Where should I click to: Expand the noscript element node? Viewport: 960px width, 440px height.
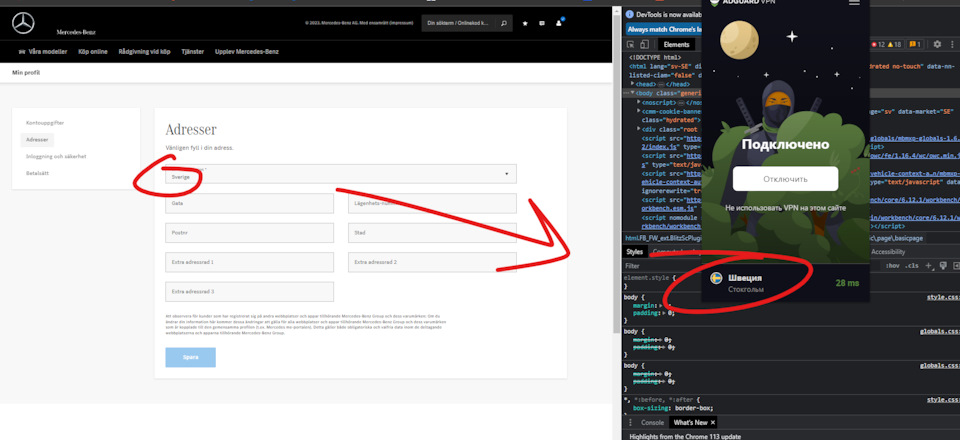point(639,102)
